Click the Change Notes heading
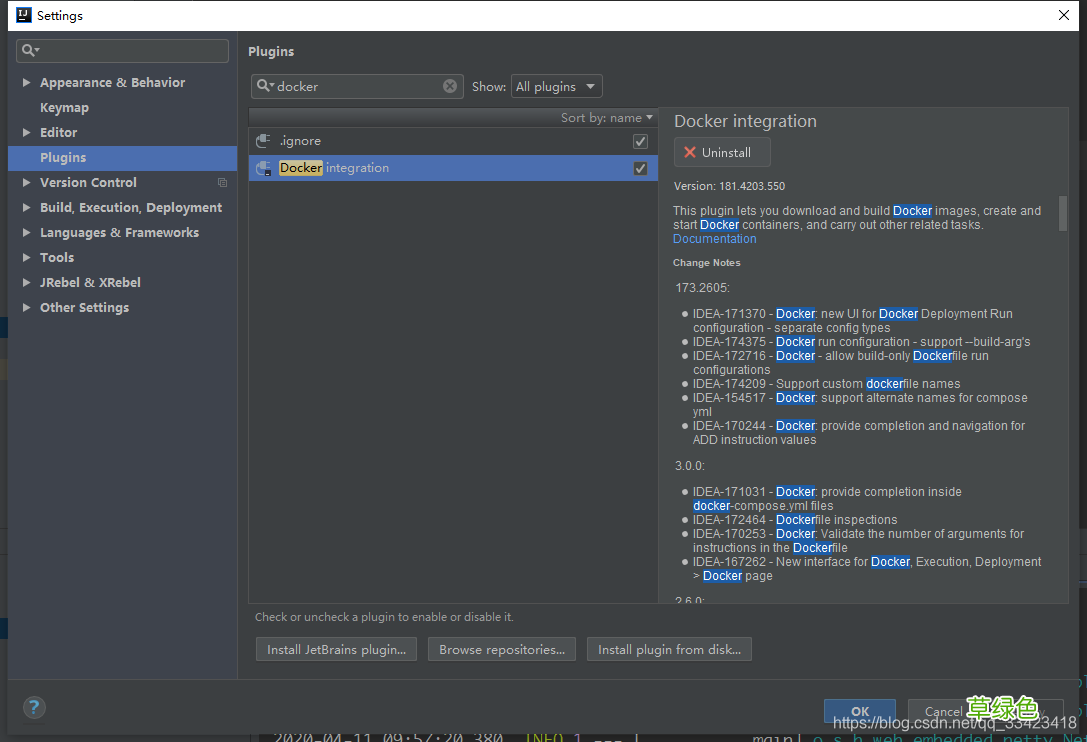 click(706, 263)
